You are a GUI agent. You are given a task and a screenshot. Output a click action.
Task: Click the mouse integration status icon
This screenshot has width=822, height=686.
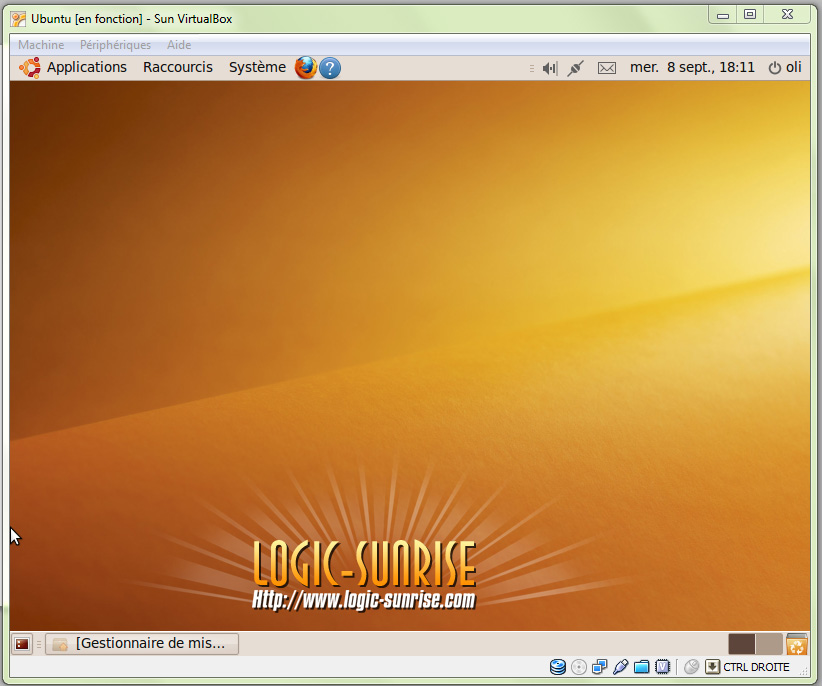point(691,667)
